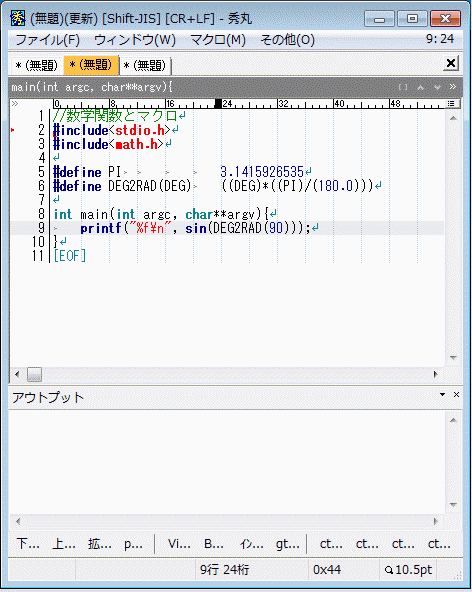This screenshot has height=592, width=472.
Task: Click the black cursor column marker on the ruler
Action: coord(218,103)
